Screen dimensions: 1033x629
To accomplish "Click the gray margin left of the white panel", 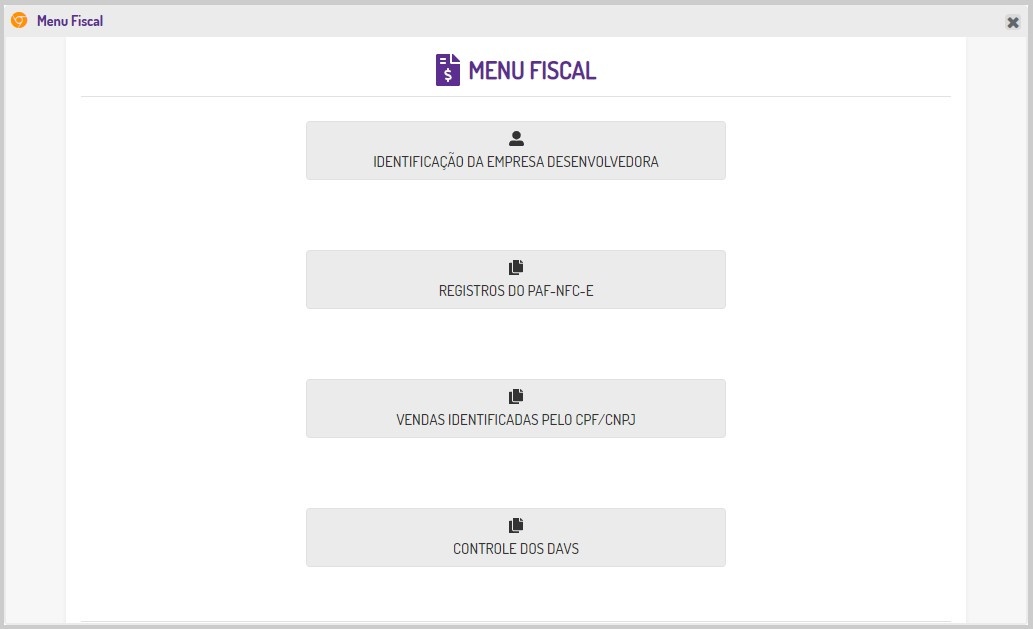I will tap(35, 330).
